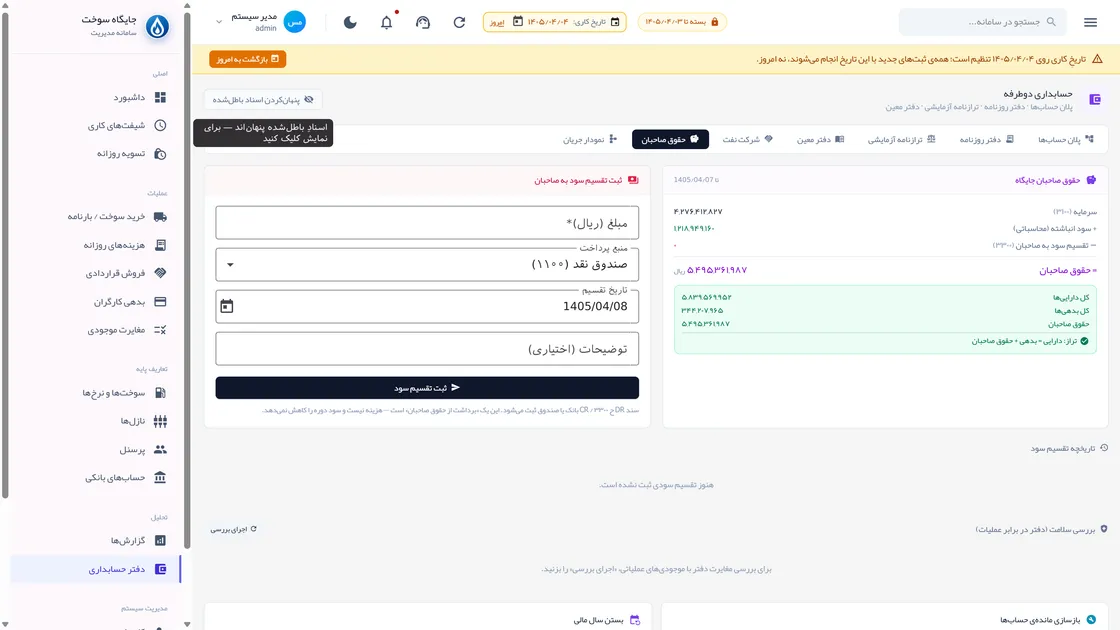This screenshot has width=1120, height=630.
Task: Select the حقوق صاحبان tab
Action: pyautogui.click(x=670, y=139)
